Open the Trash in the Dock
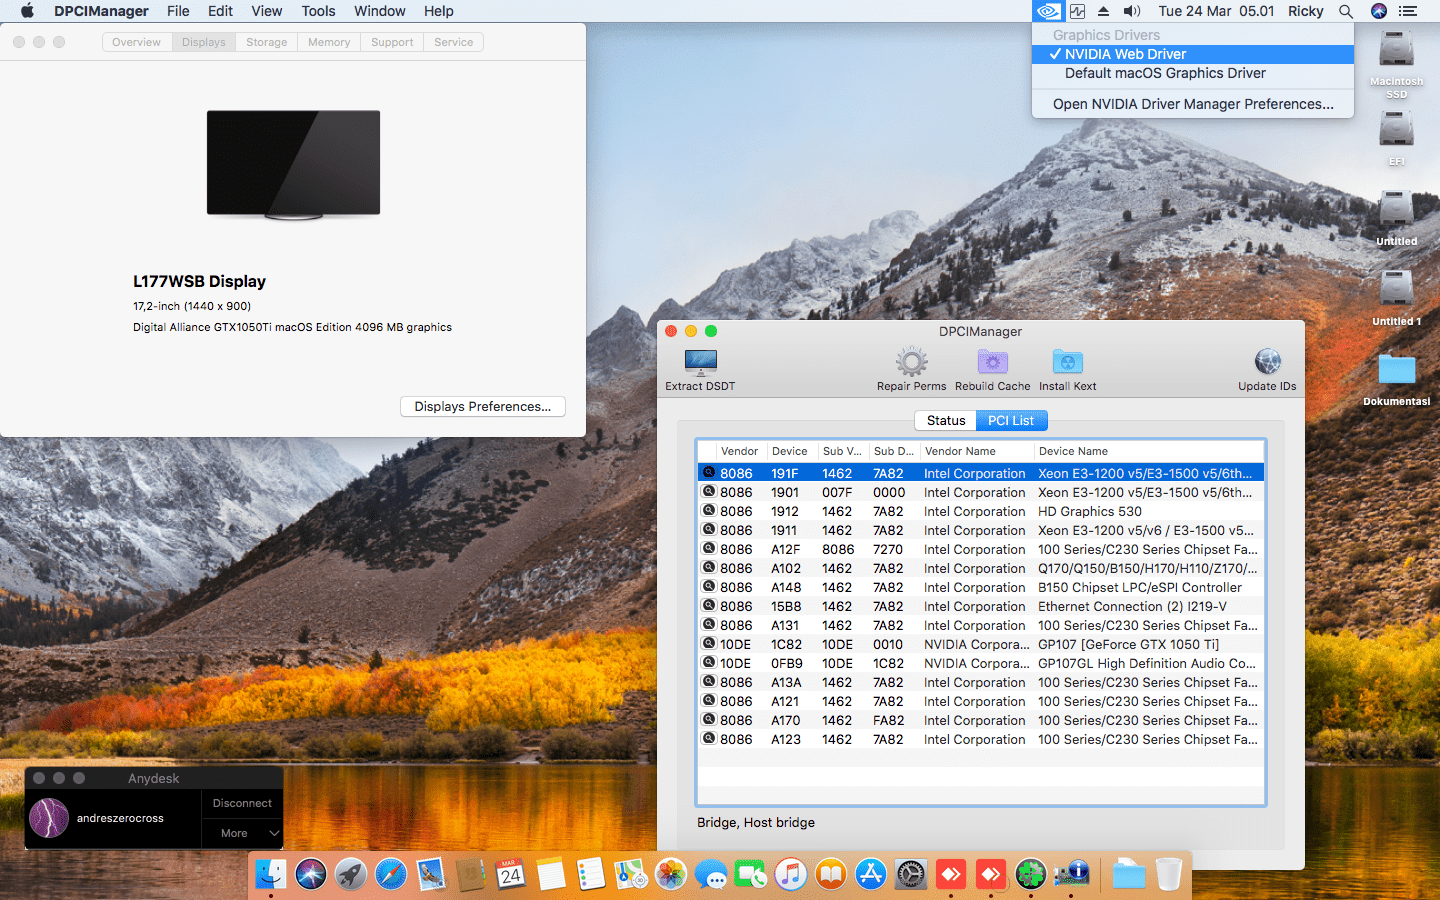Image resolution: width=1440 pixels, height=900 pixels. [1169, 874]
